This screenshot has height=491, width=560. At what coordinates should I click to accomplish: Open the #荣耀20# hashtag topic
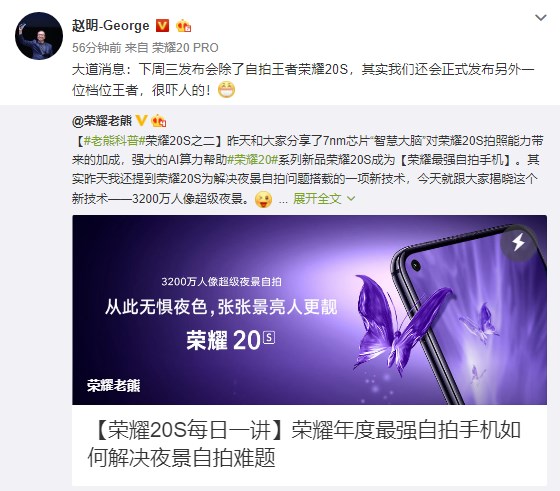[252, 160]
